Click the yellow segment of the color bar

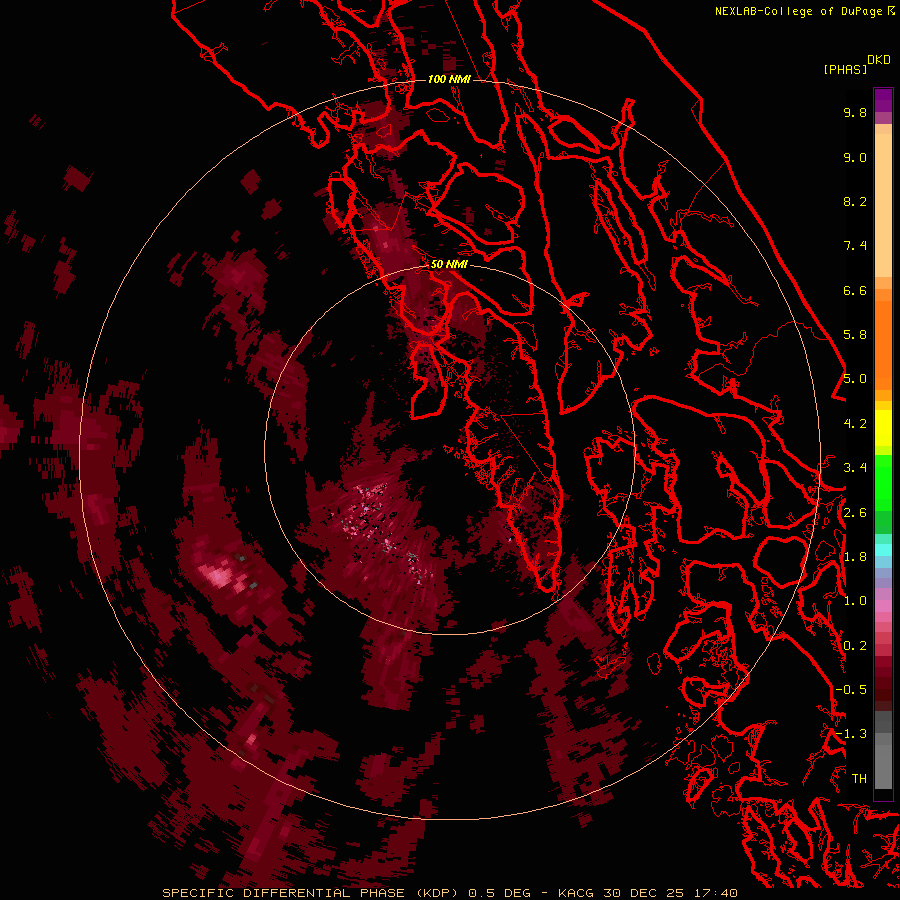(883, 428)
